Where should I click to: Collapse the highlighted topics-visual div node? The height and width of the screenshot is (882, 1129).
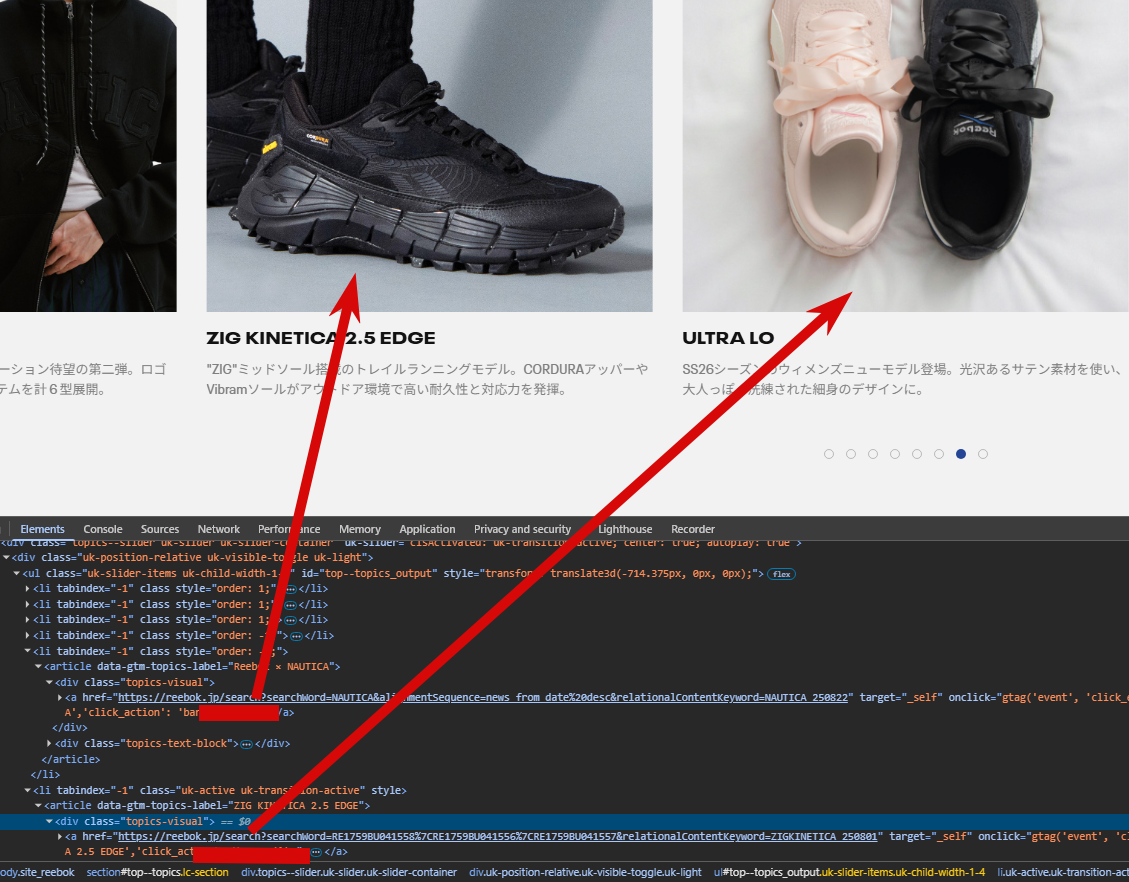tap(50, 822)
